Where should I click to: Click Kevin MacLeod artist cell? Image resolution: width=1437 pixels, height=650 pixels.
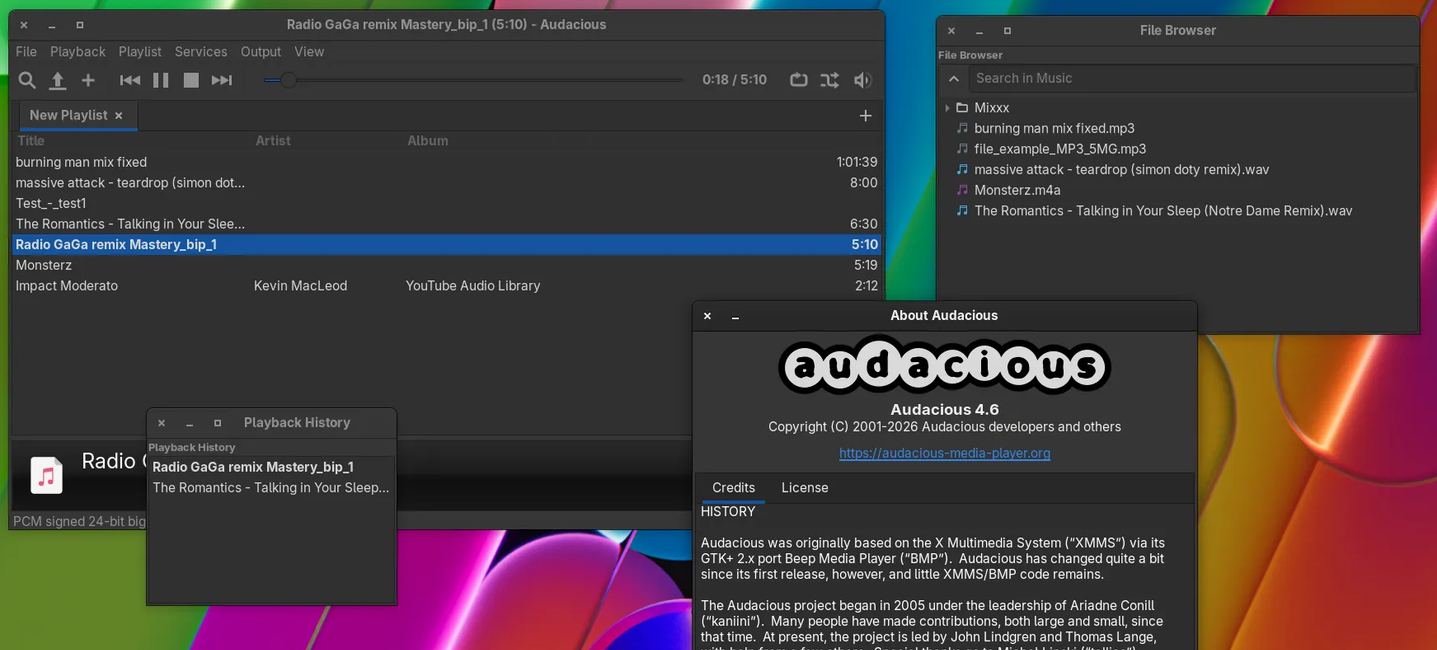click(300, 286)
